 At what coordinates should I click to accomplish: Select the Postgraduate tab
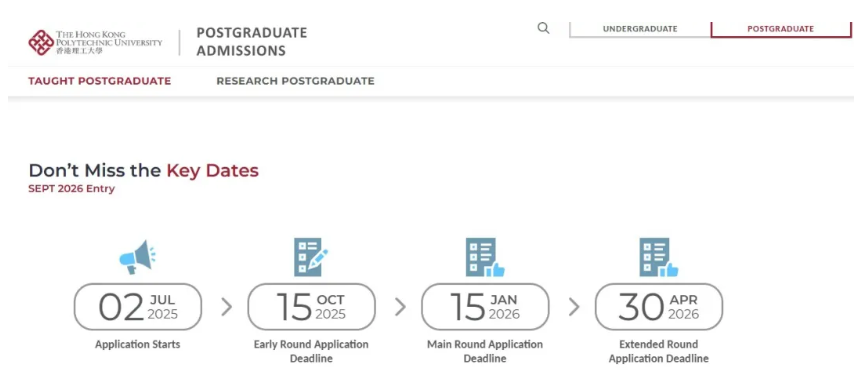click(781, 29)
